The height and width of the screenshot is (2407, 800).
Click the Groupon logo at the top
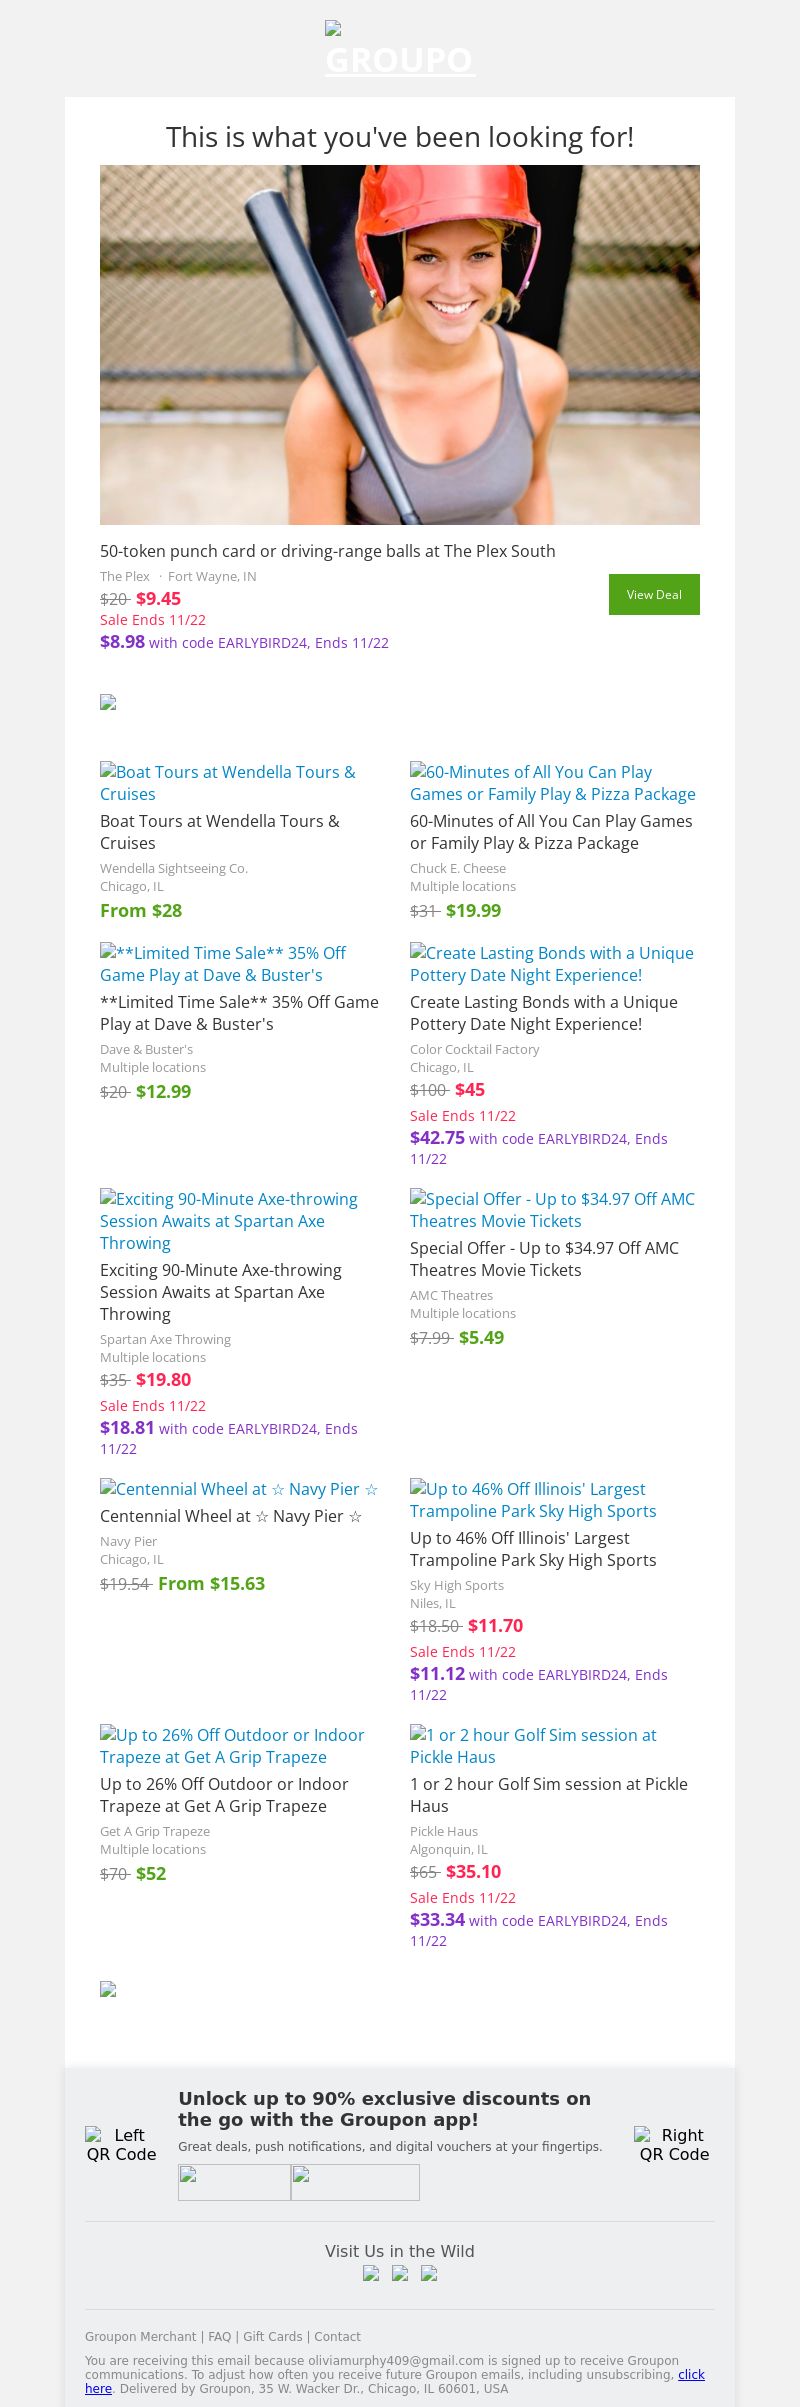[400, 50]
